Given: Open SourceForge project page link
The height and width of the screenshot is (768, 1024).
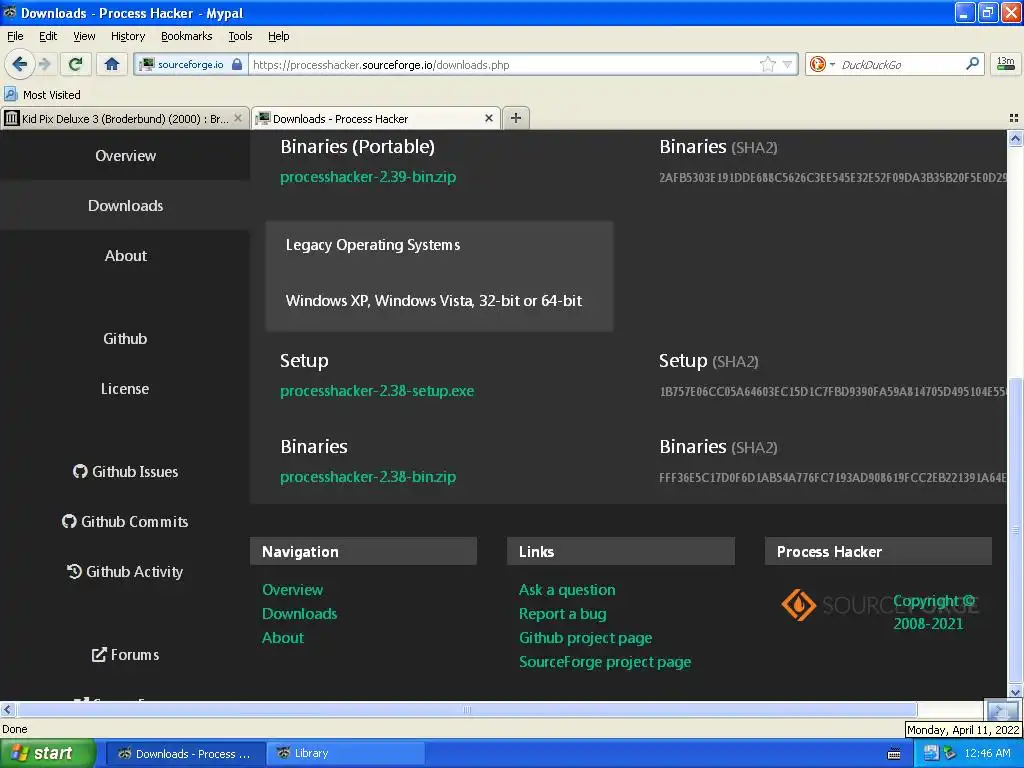Looking at the screenshot, I should click(x=605, y=662).
